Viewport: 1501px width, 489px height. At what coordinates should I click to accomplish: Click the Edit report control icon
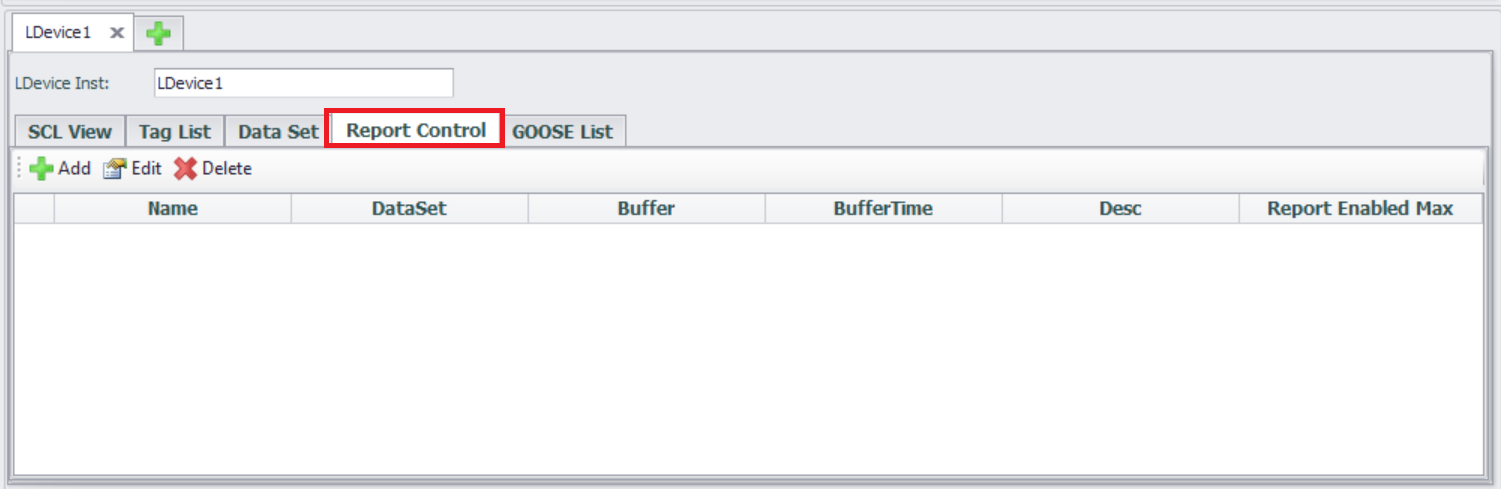[115, 169]
